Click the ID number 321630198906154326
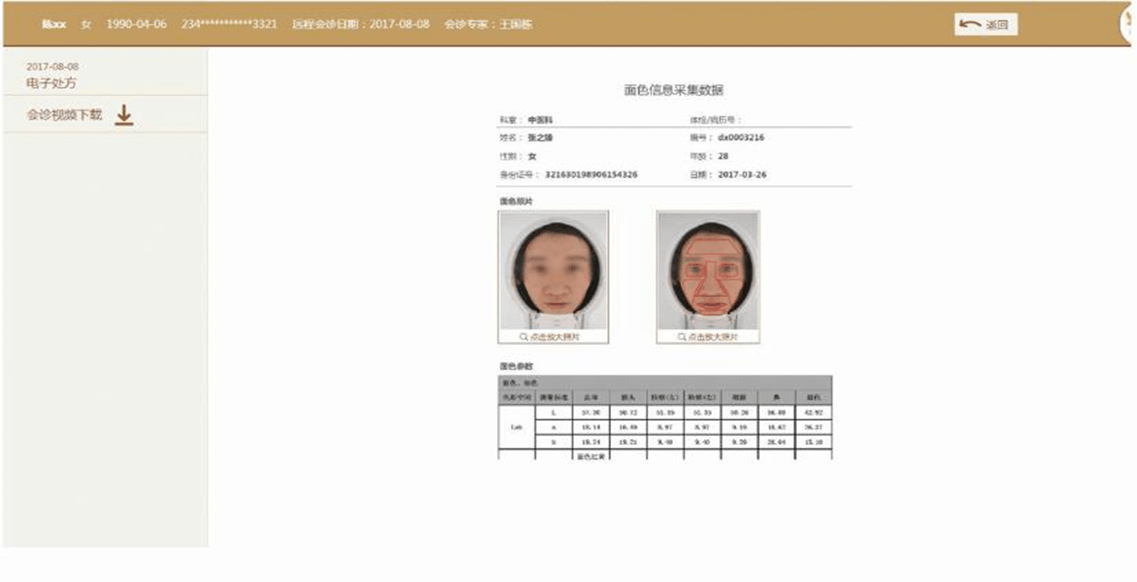The image size is (1137, 582). click(591, 175)
